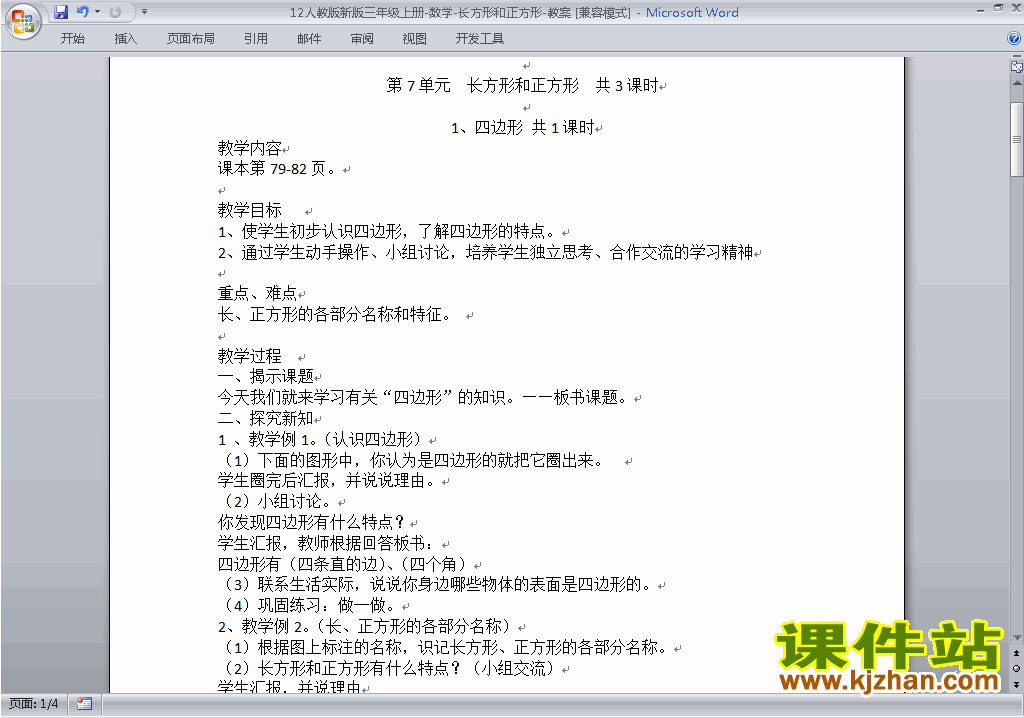1024x718 pixels.
Task: Click the line 你发现四边形有什么特点?
Action: point(312,522)
